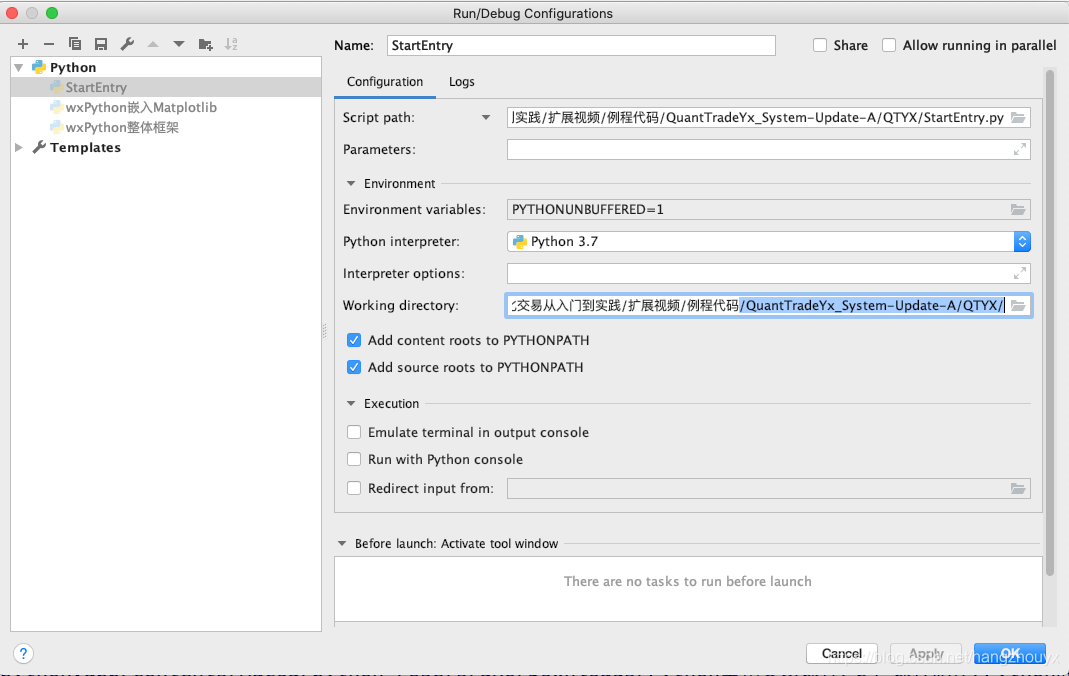Open the help question mark

pyautogui.click(x=23, y=654)
